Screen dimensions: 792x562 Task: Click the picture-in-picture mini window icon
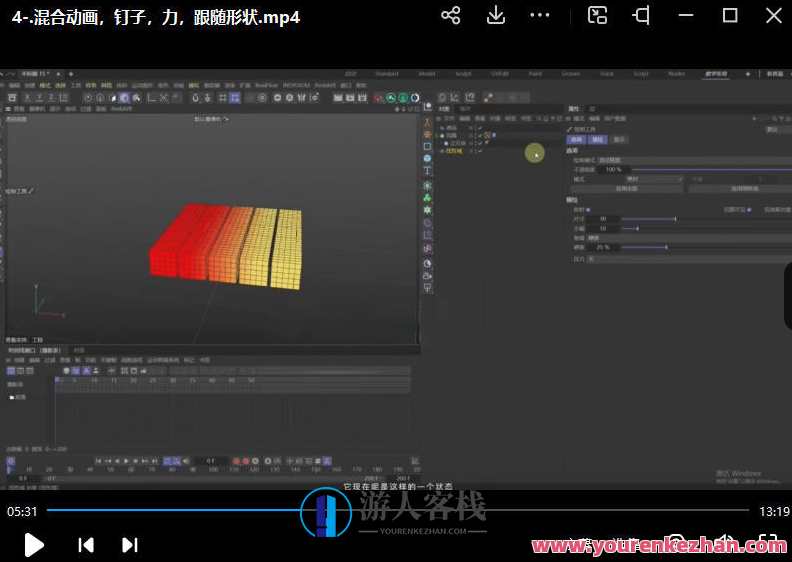597,15
